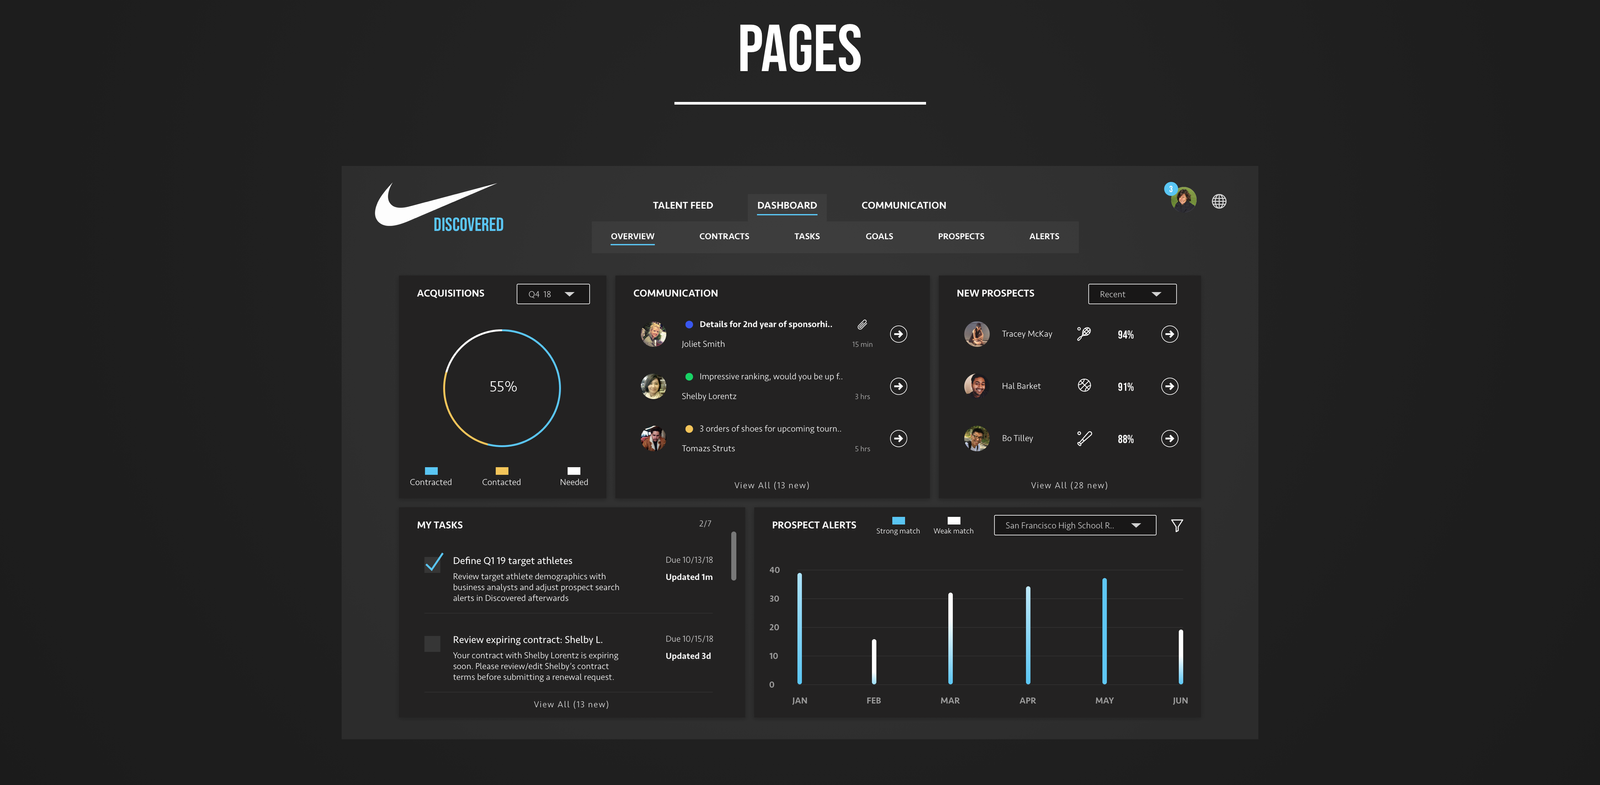This screenshot has width=1600, height=785.
Task: Select the Contracts sub-tab
Action: [x=724, y=237]
